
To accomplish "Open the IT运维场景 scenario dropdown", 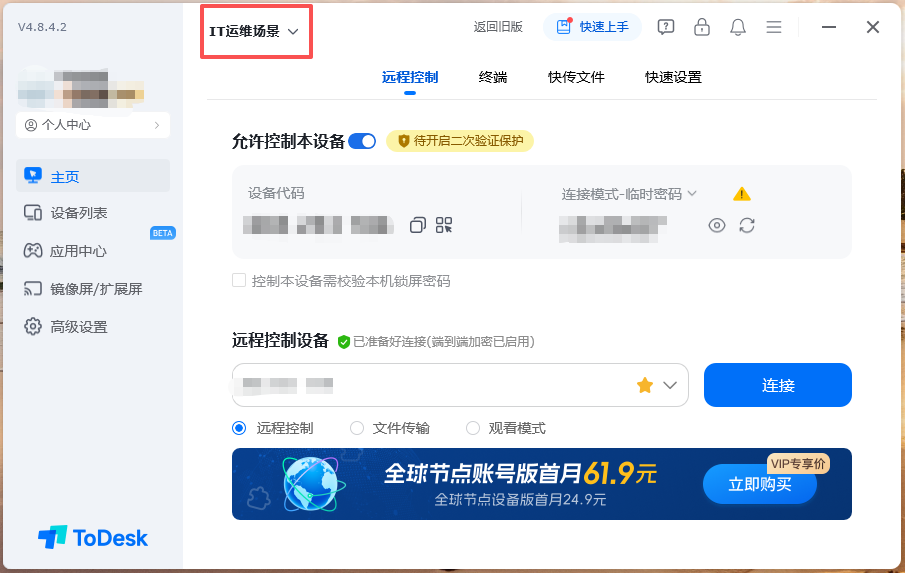I will [x=254, y=31].
